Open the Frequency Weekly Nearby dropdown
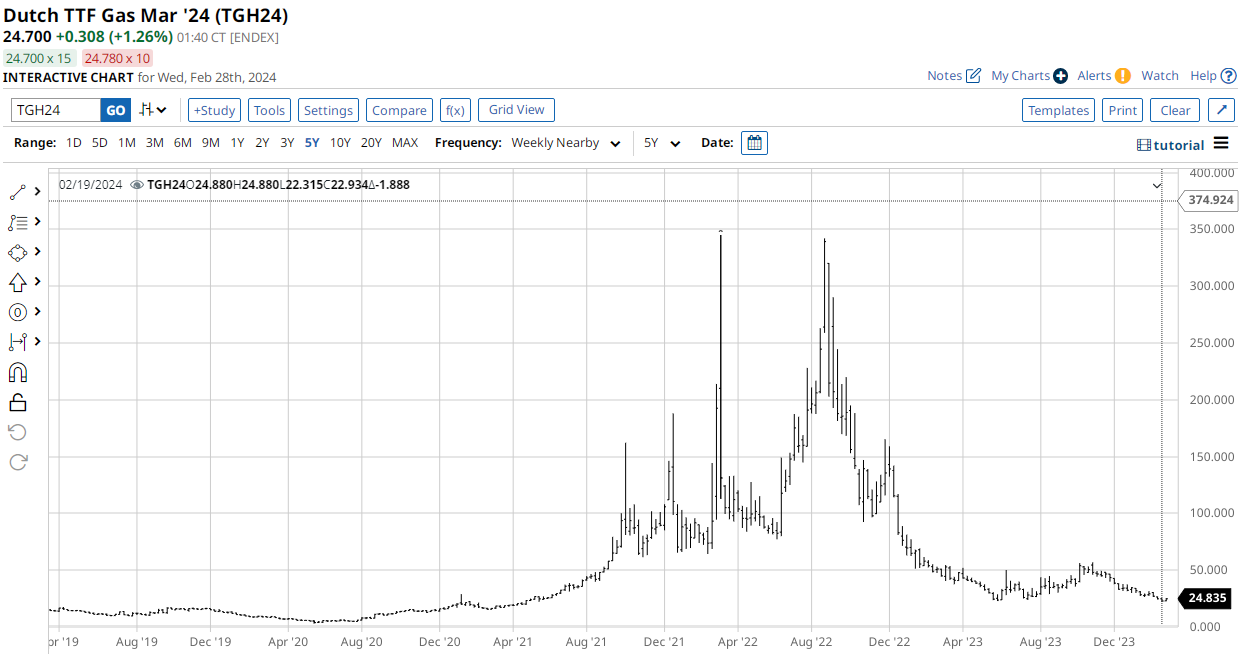The width and height of the screenshot is (1252, 665). pyautogui.click(x=565, y=143)
